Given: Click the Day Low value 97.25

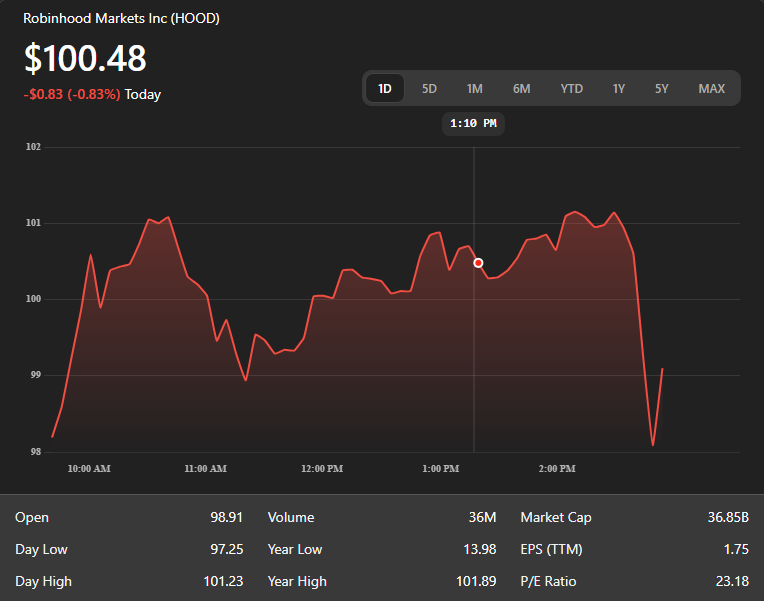Looking at the screenshot, I should point(227,549).
